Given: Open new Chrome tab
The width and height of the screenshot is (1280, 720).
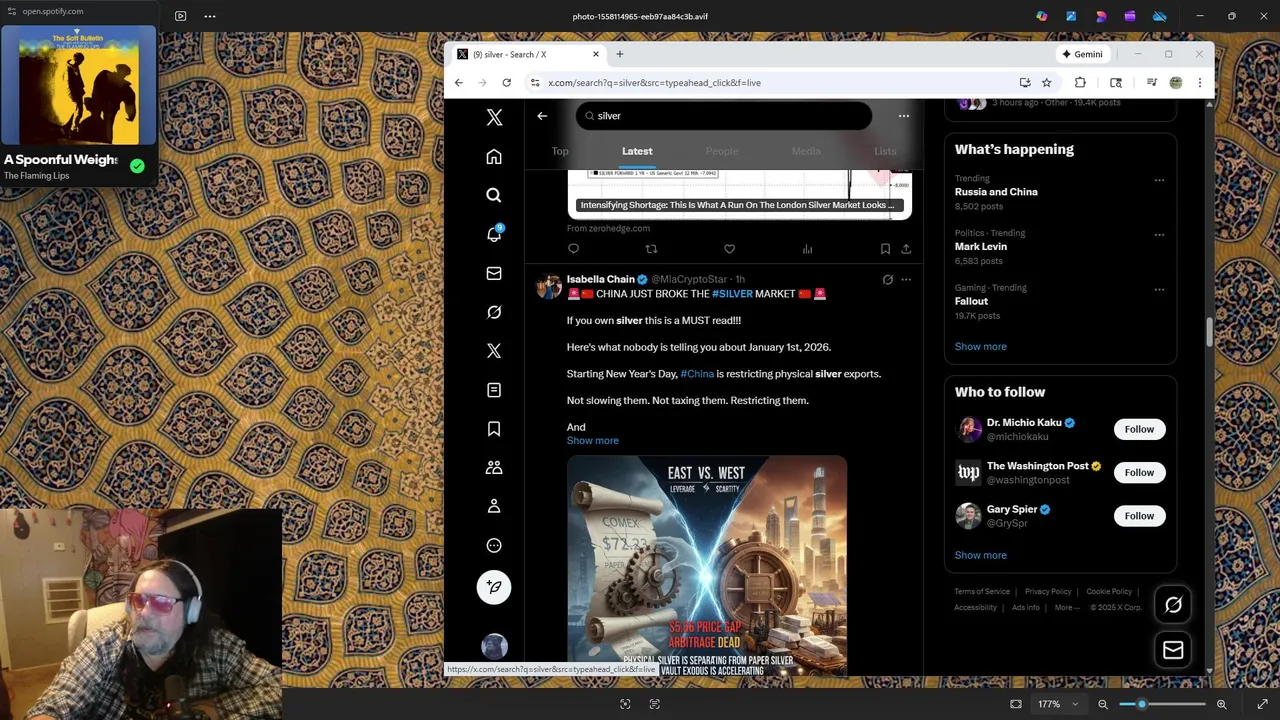Looking at the screenshot, I should pyautogui.click(x=620, y=54).
